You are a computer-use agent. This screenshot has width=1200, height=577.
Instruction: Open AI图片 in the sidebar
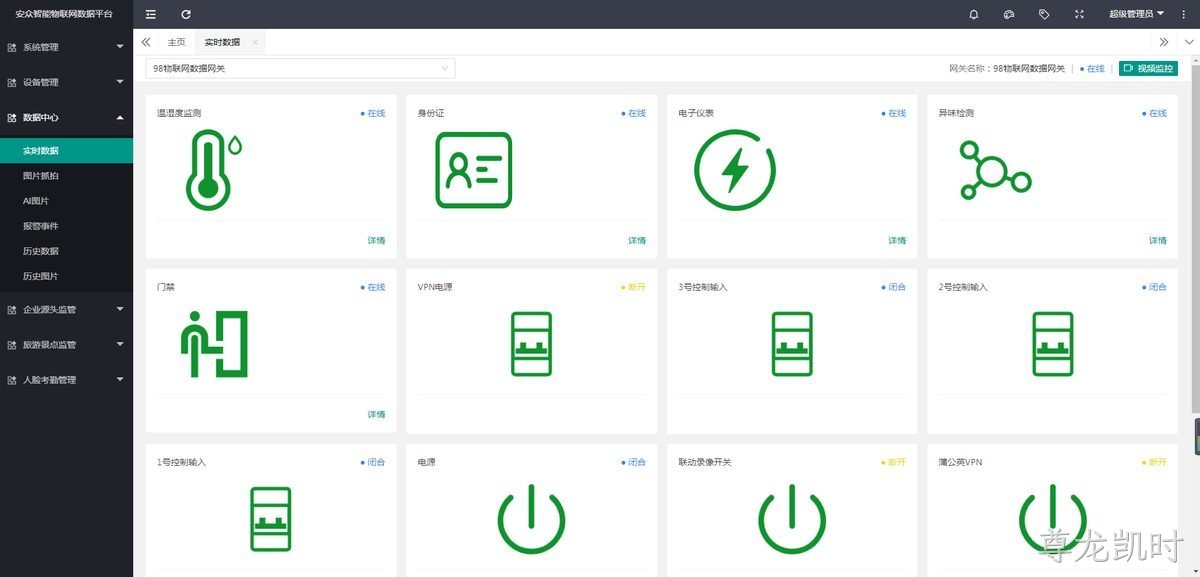[x=66, y=201]
